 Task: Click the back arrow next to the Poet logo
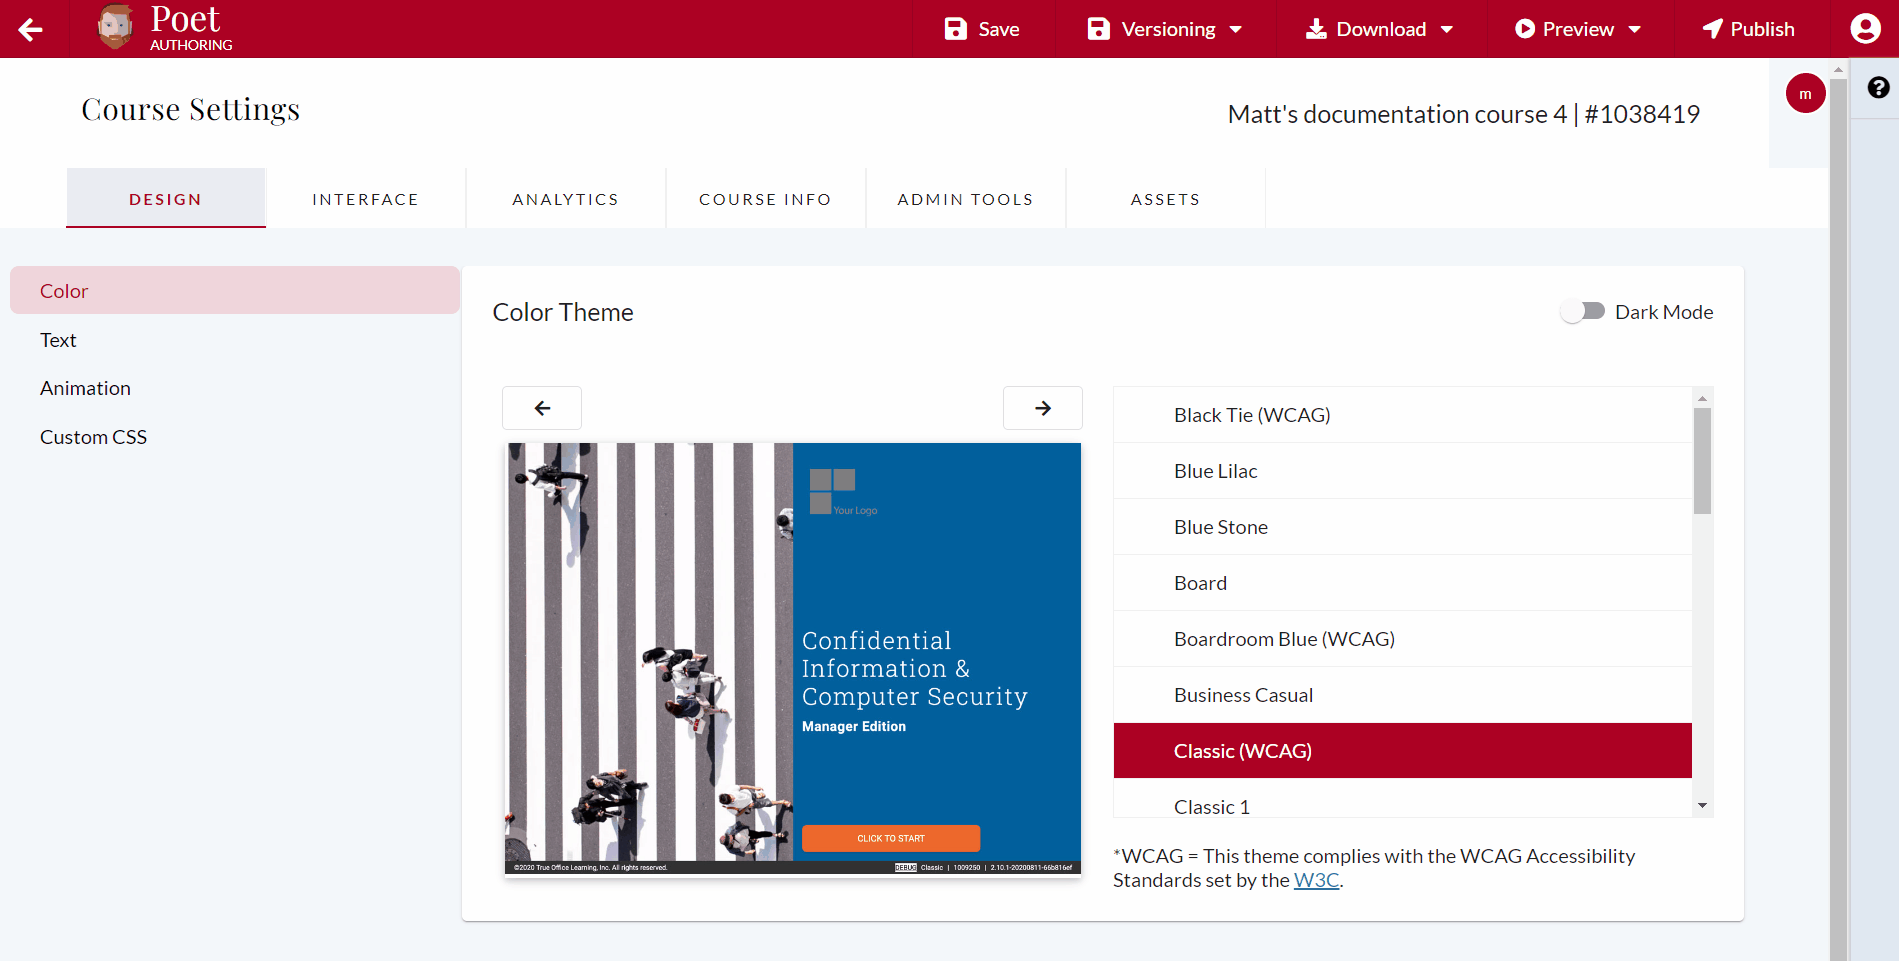[x=30, y=29]
